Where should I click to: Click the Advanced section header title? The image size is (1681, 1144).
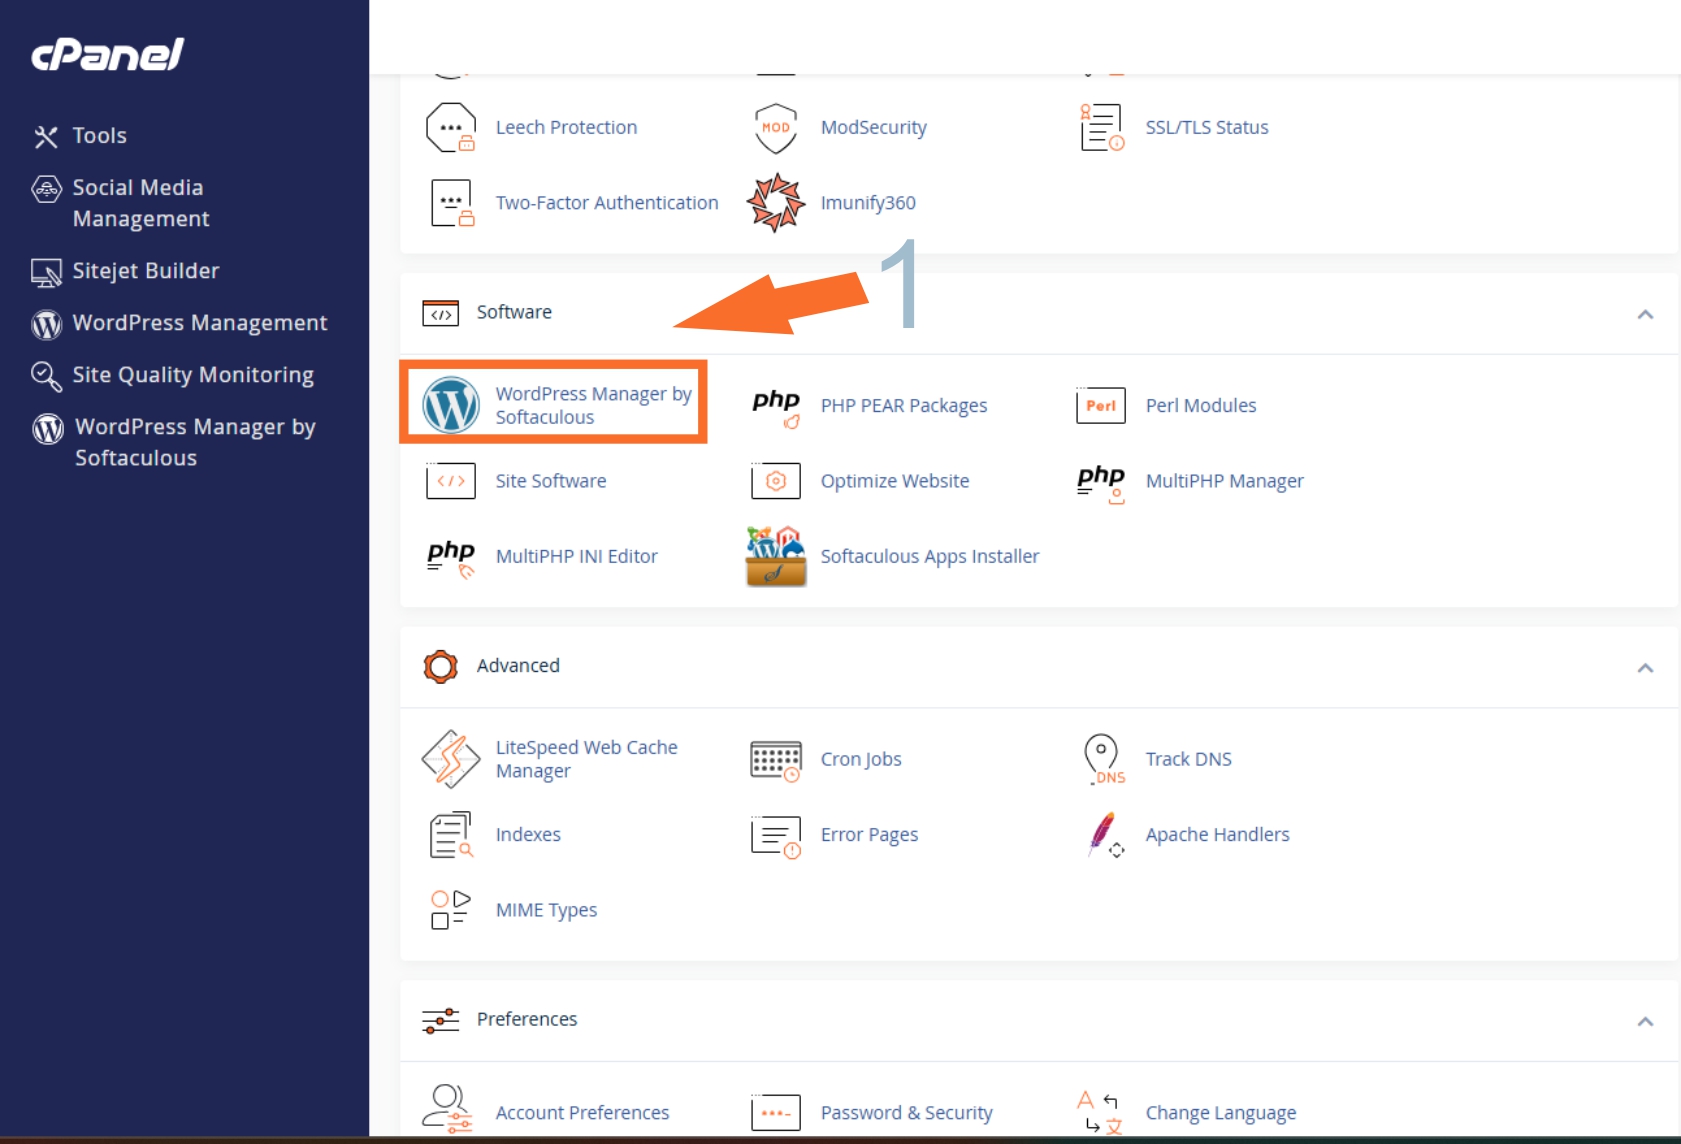(518, 665)
